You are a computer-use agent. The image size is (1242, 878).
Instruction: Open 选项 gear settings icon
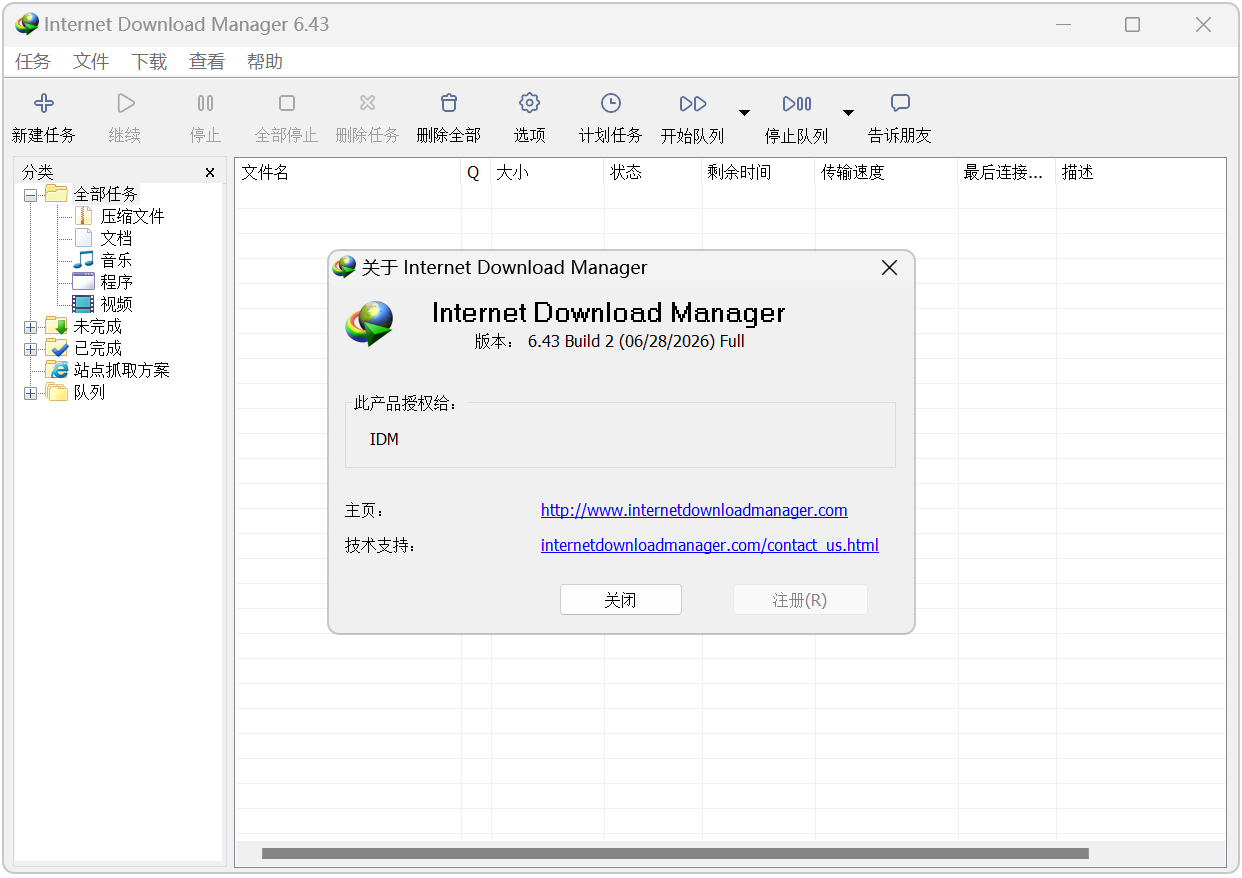pos(530,103)
